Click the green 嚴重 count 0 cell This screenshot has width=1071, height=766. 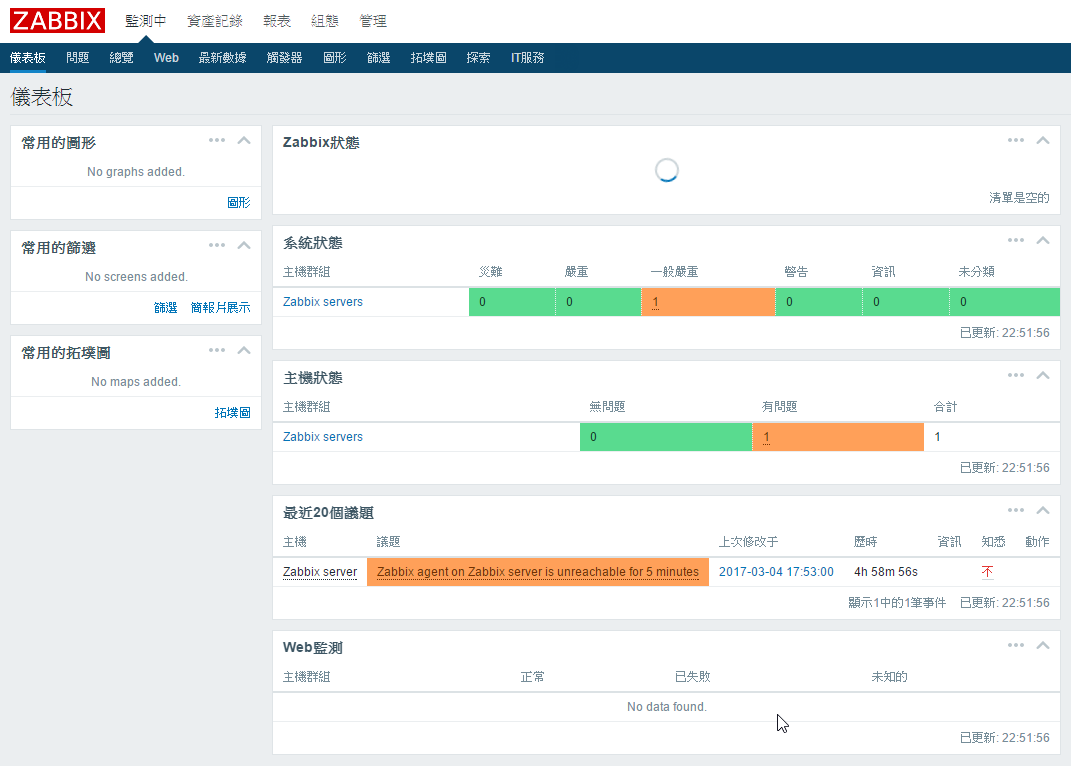(598, 302)
